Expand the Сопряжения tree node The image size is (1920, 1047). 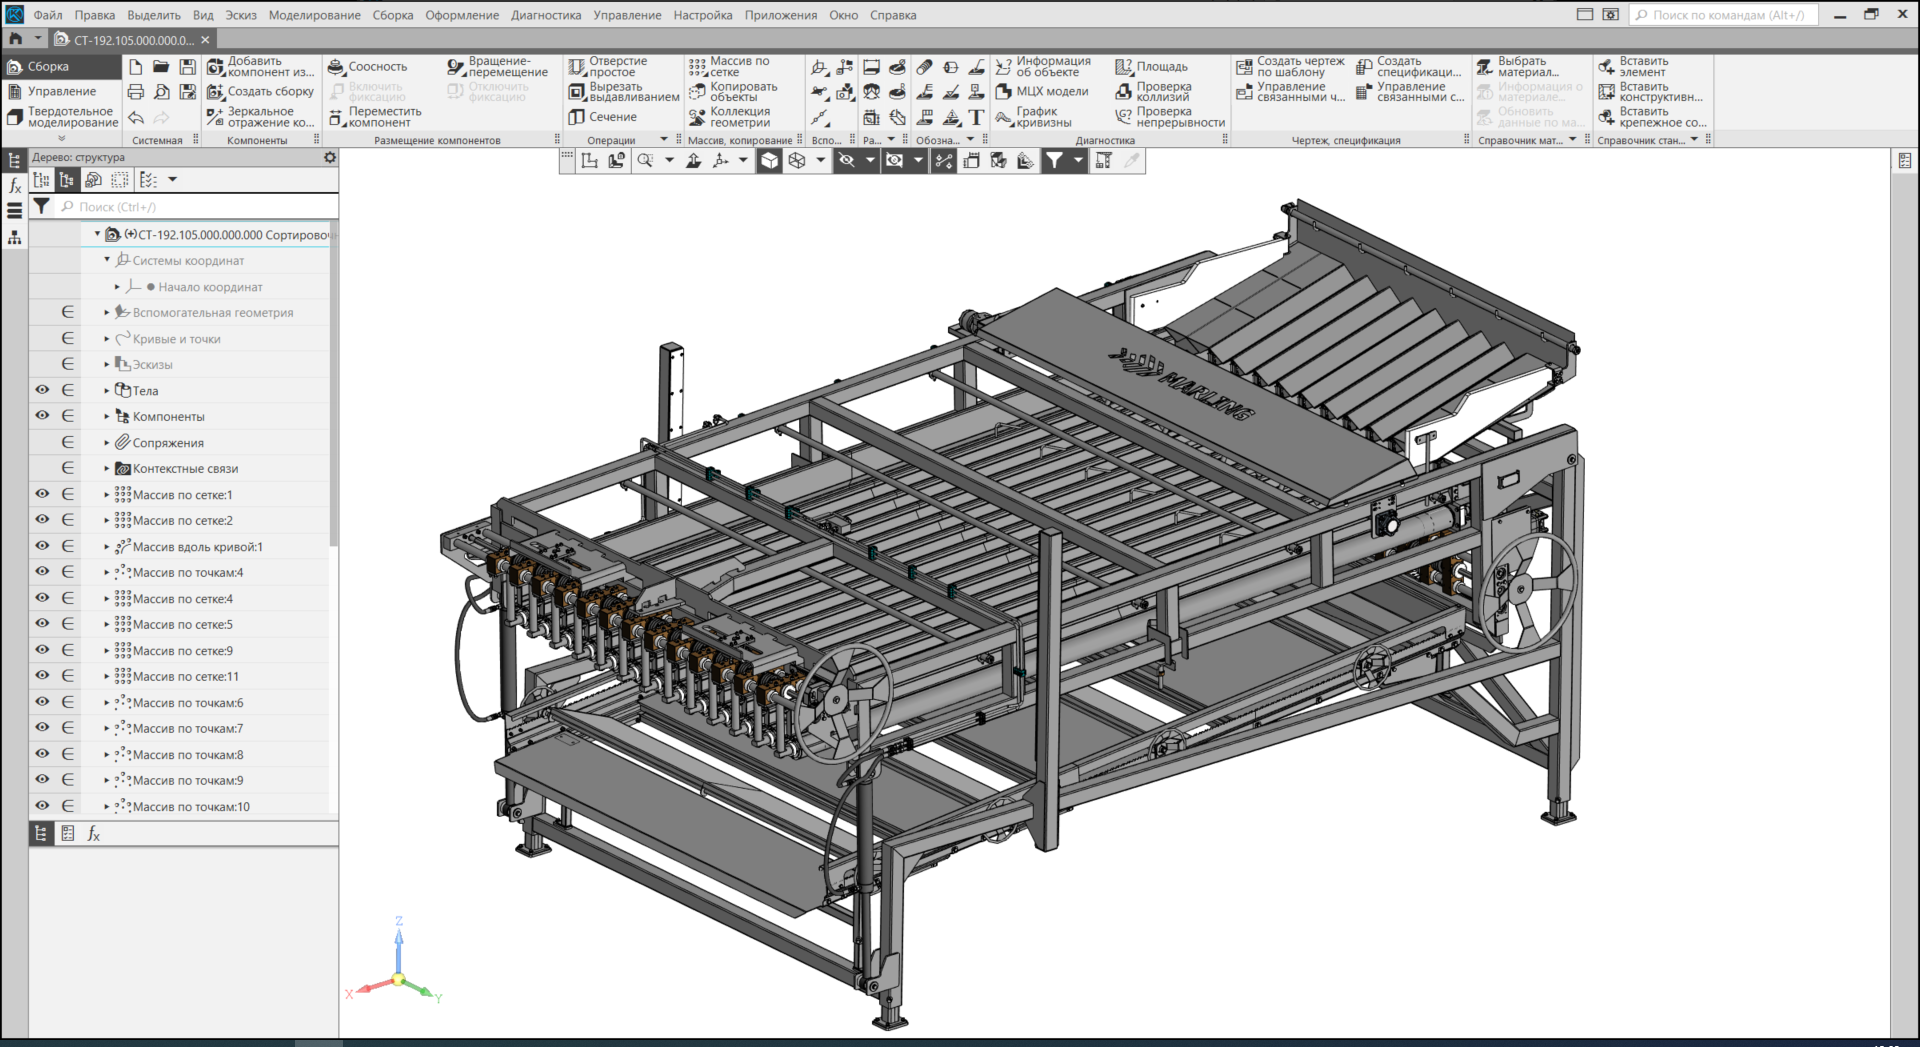107,442
